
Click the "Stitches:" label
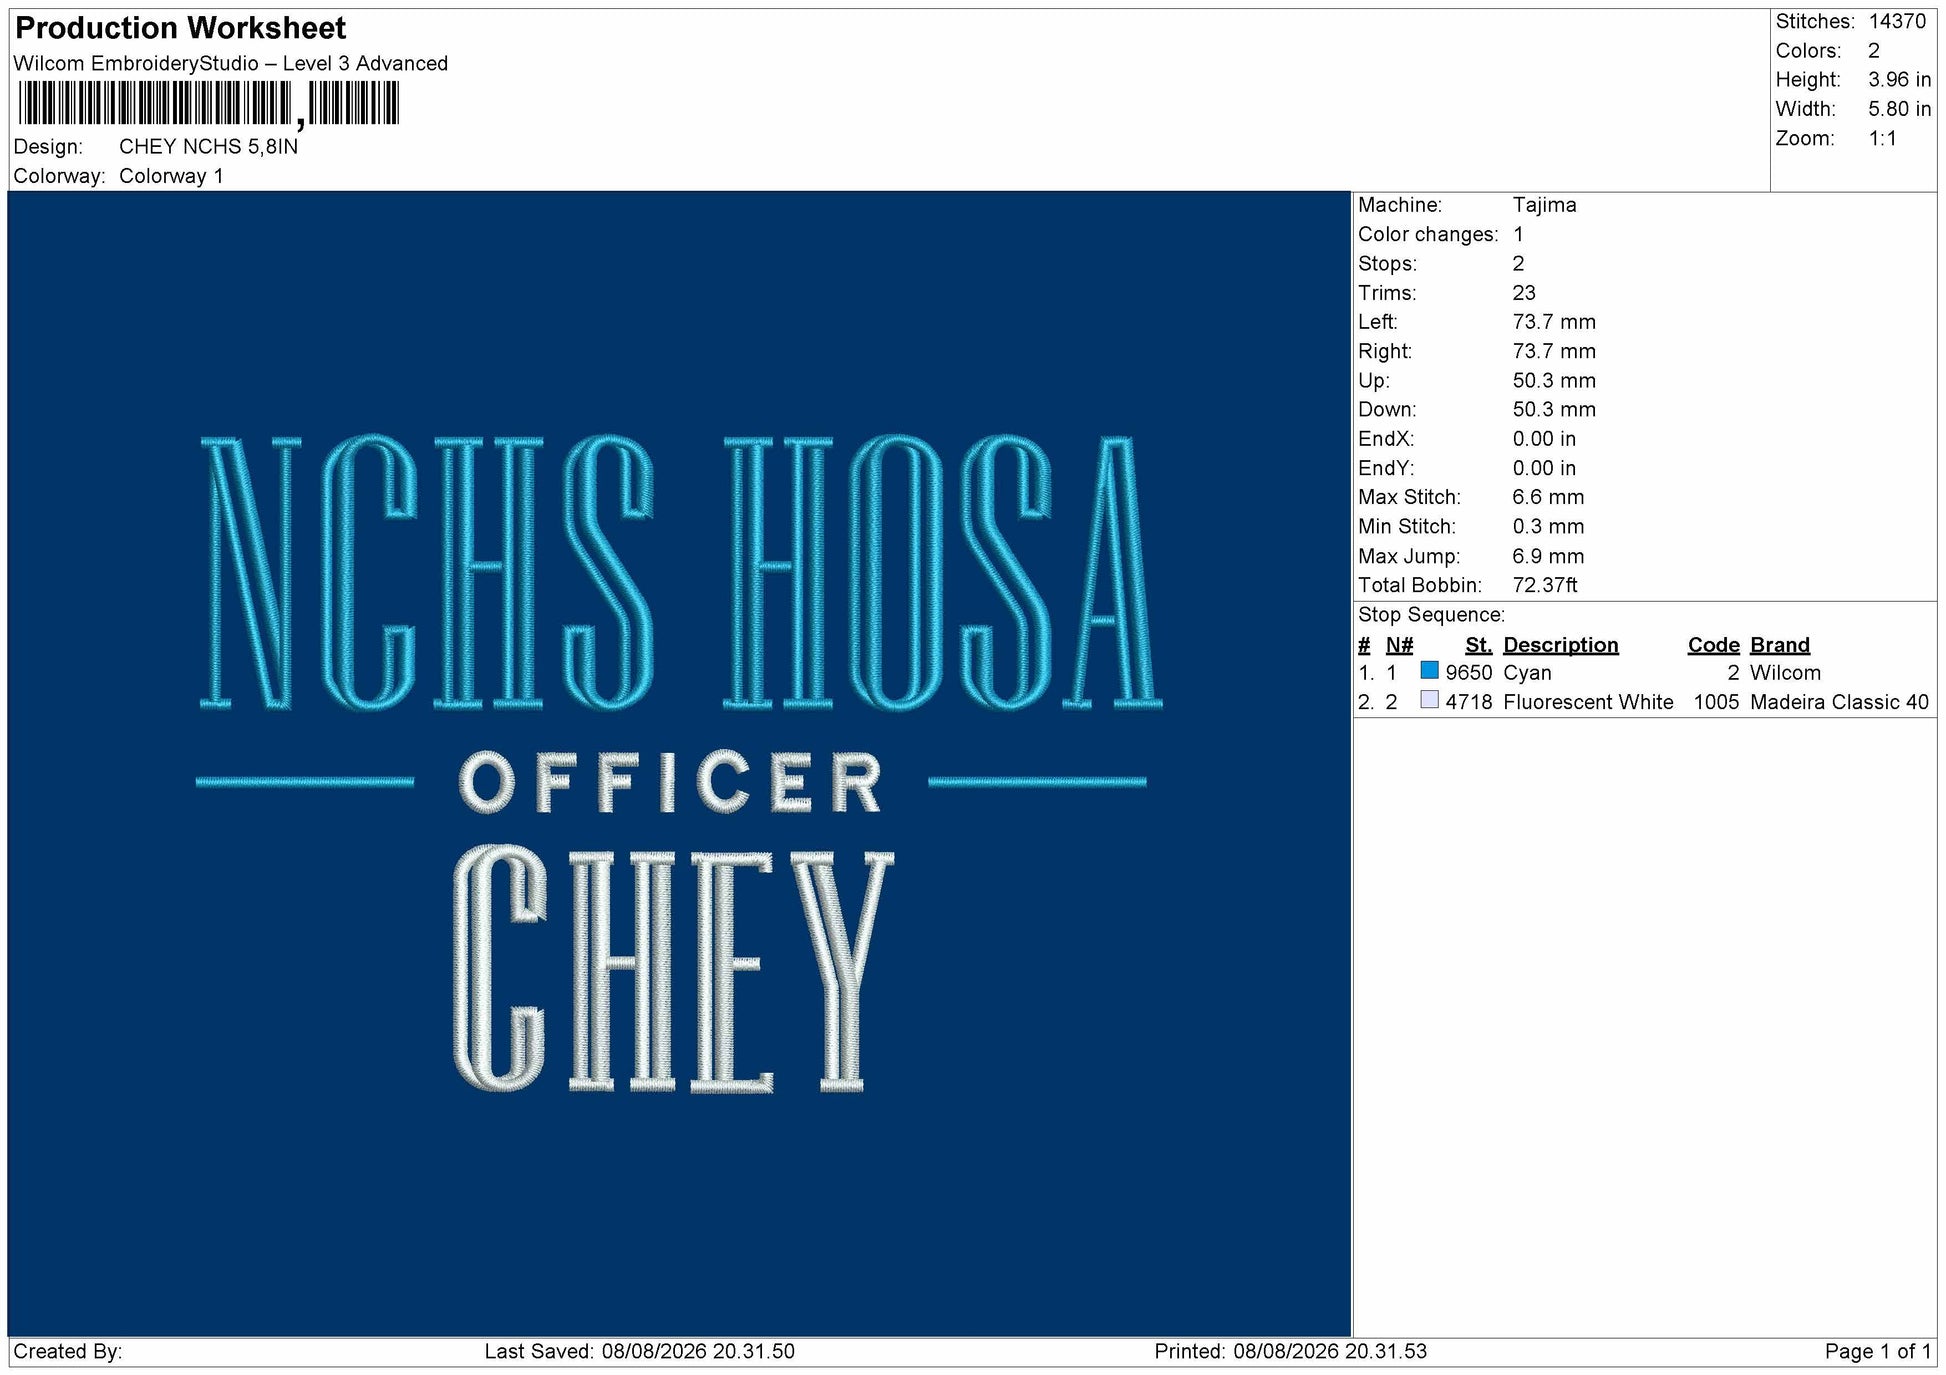pyautogui.click(x=1815, y=21)
